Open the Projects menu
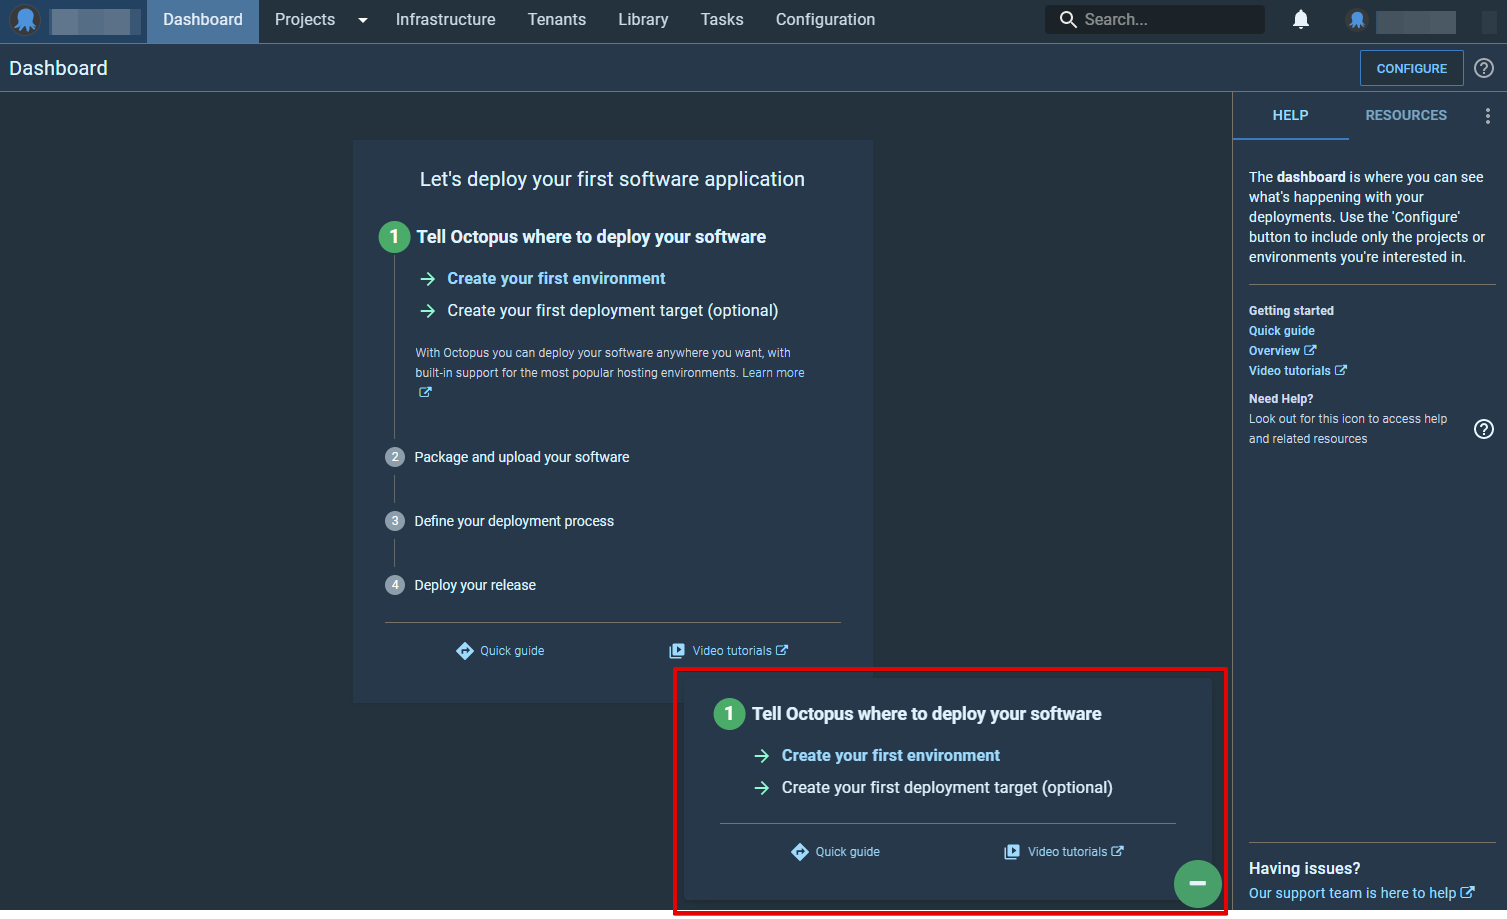1507x919 pixels. 305,20
